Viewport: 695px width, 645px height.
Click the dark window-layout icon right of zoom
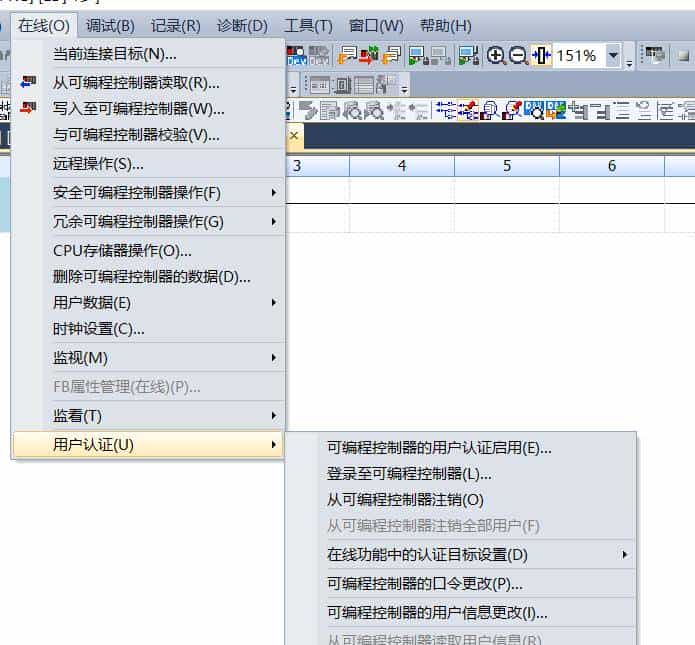(655, 55)
